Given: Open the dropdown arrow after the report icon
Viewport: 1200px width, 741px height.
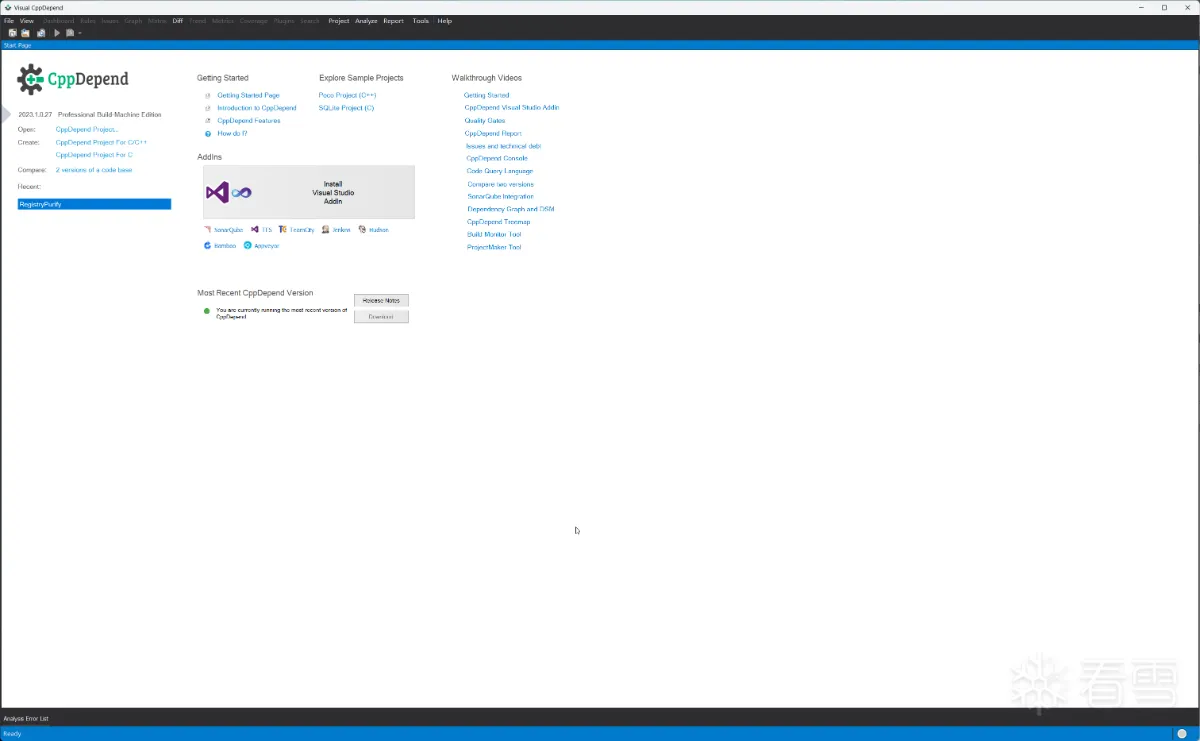Looking at the screenshot, I should point(80,33).
